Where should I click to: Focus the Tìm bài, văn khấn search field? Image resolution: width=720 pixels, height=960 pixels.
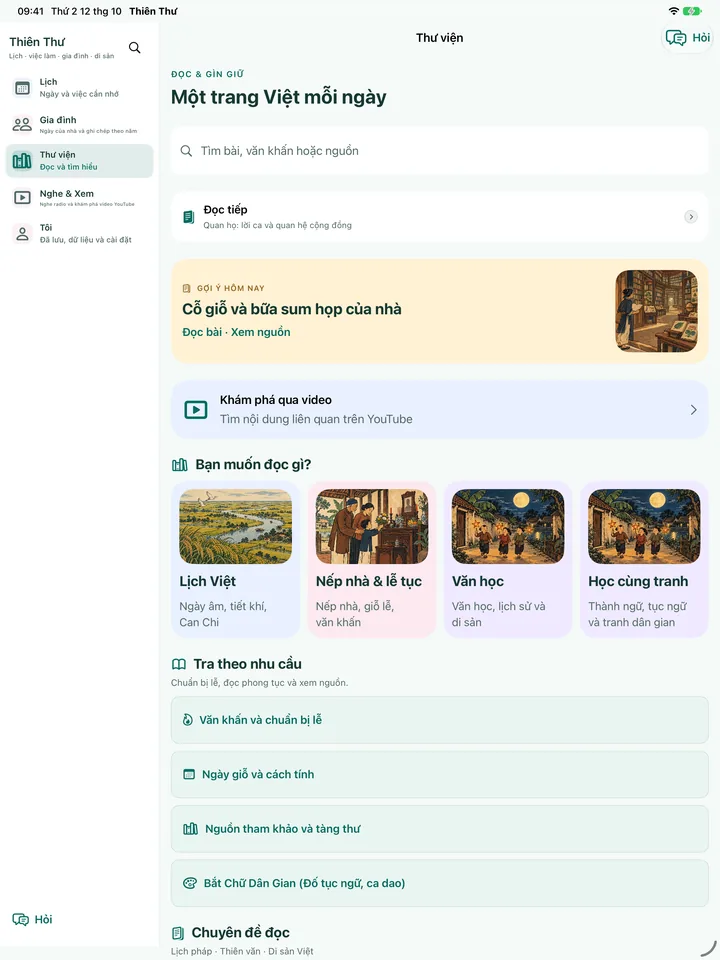coord(440,151)
